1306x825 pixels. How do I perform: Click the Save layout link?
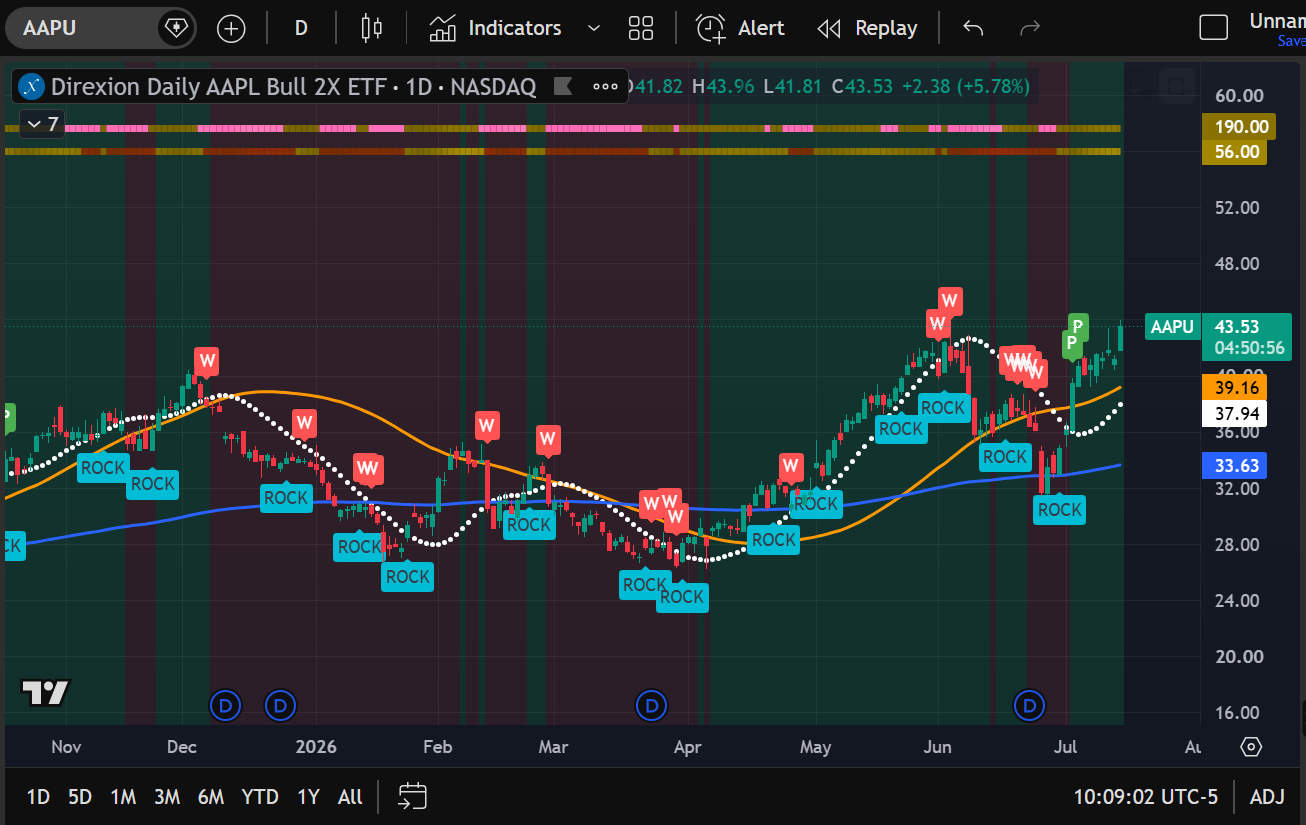tap(1291, 41)
